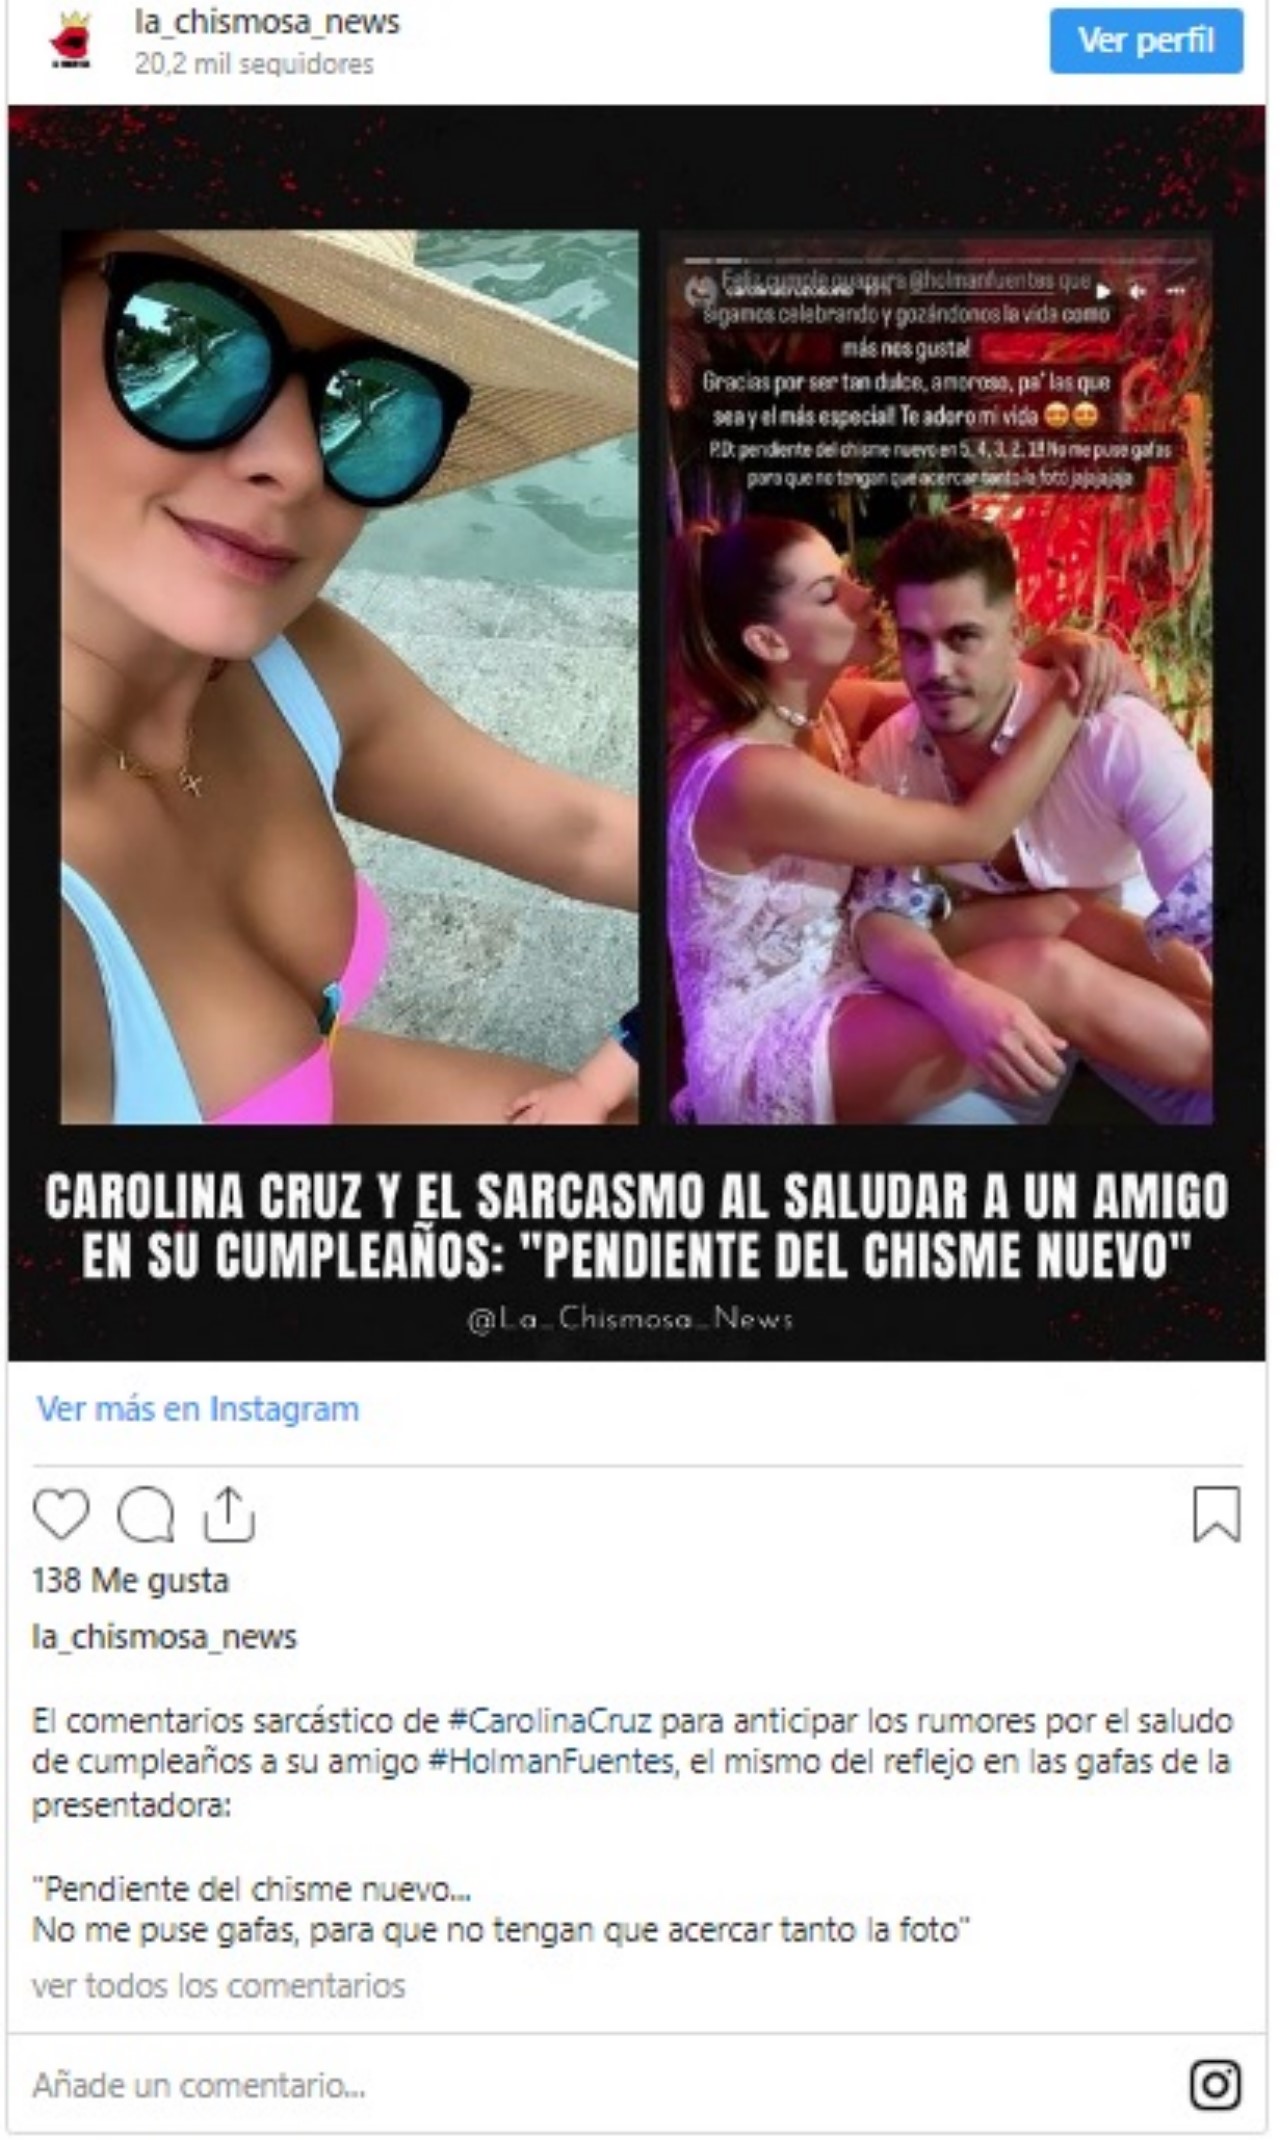Click the sunglasses selfie photo

349,677
